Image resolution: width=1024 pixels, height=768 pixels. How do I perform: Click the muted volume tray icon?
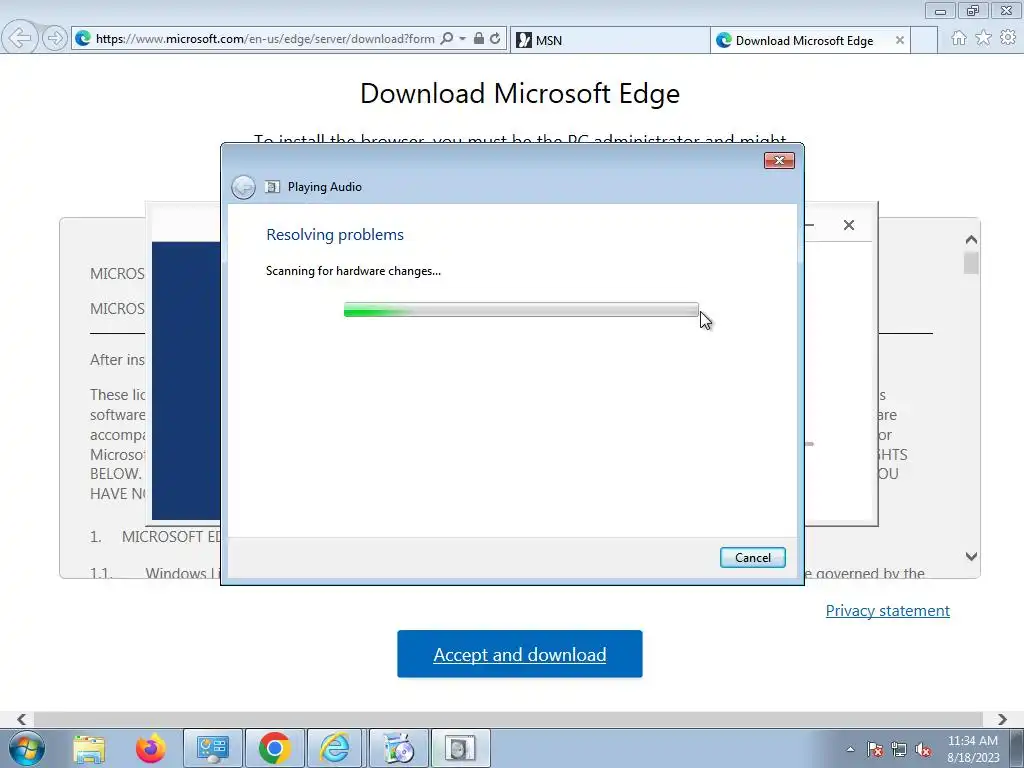923,749
